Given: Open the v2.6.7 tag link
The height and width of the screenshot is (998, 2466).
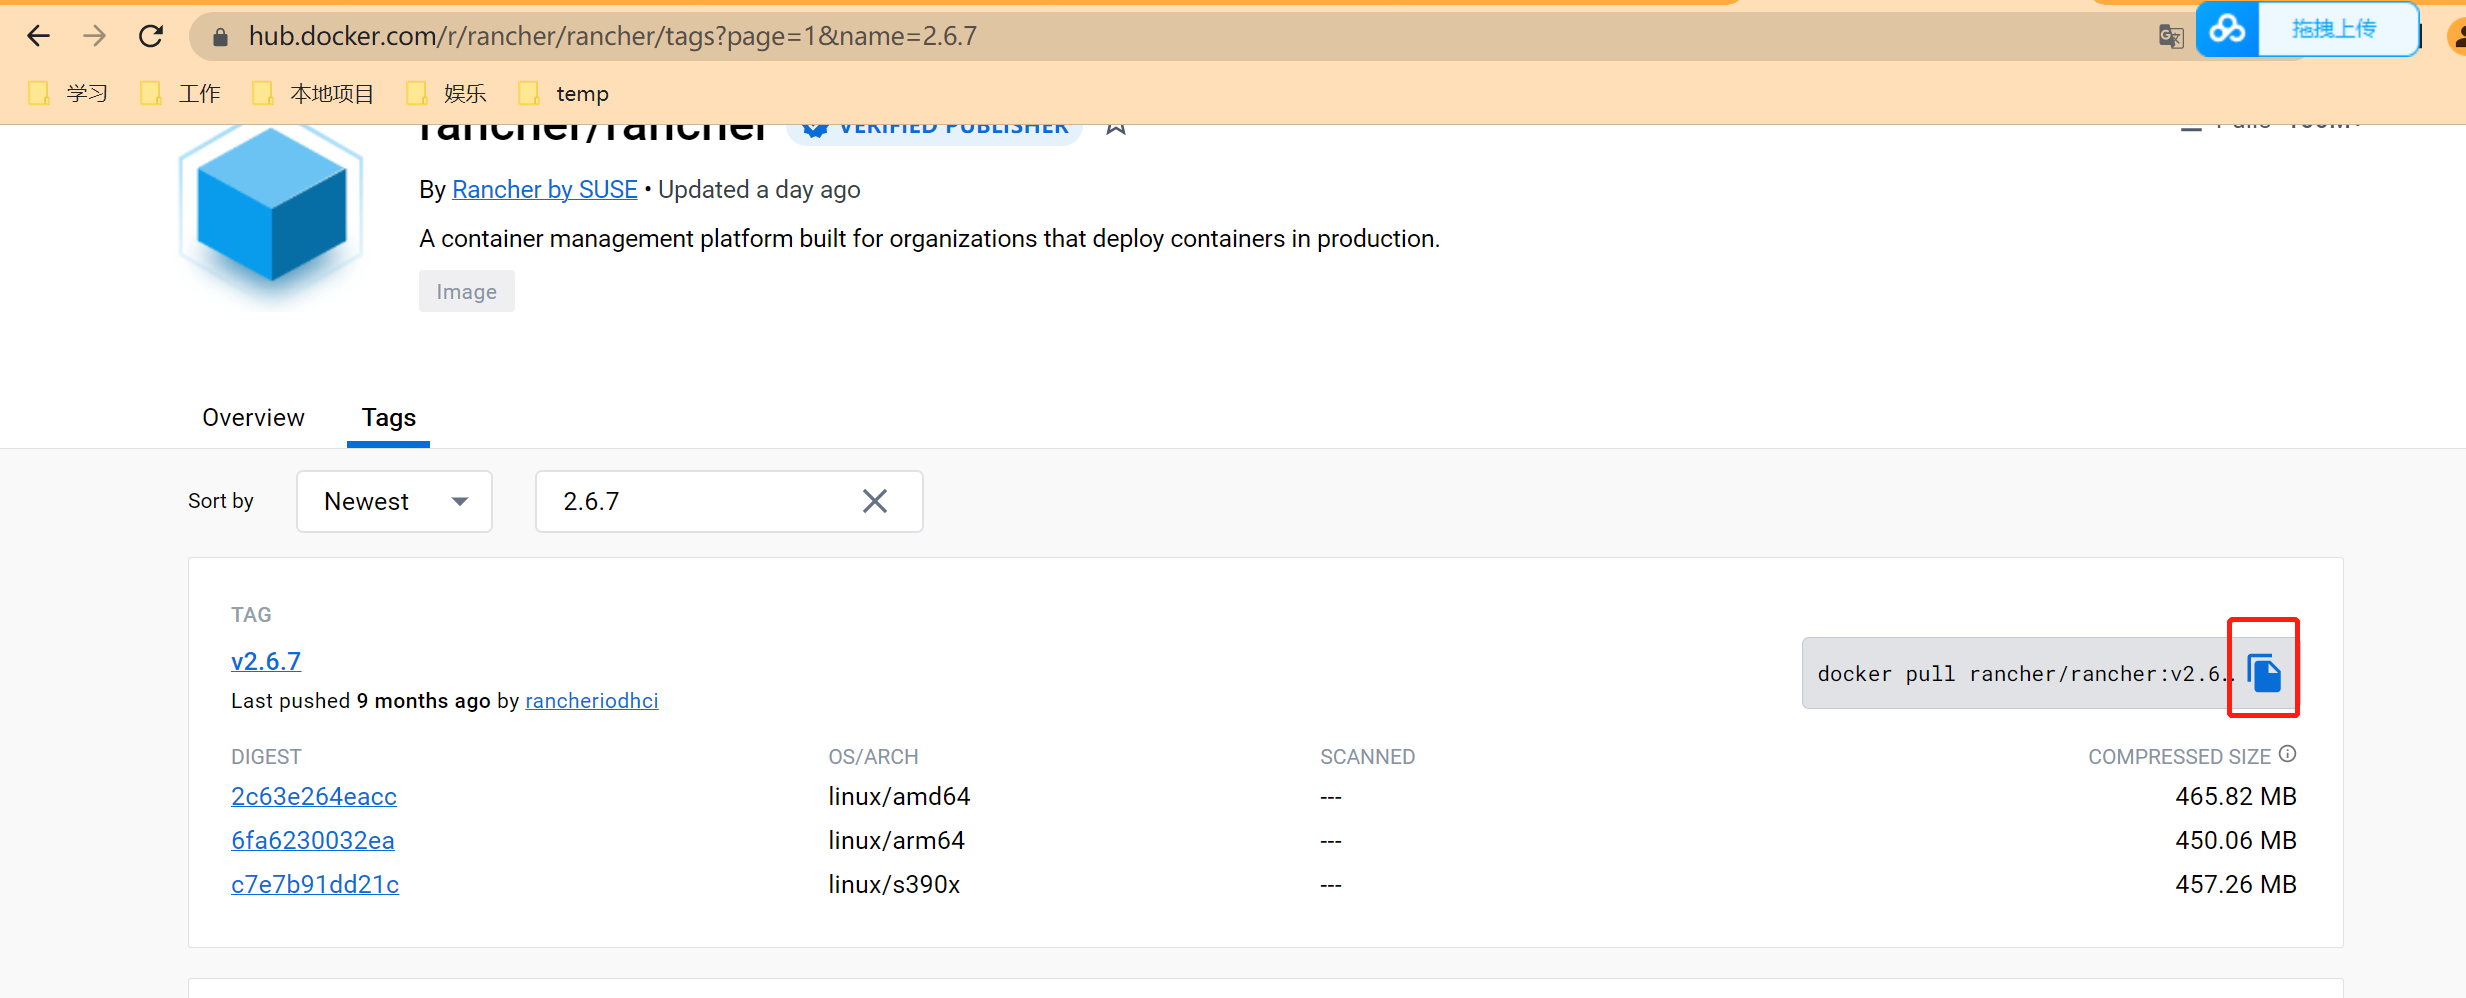Looking at the screenshot, I should [265, 661].
